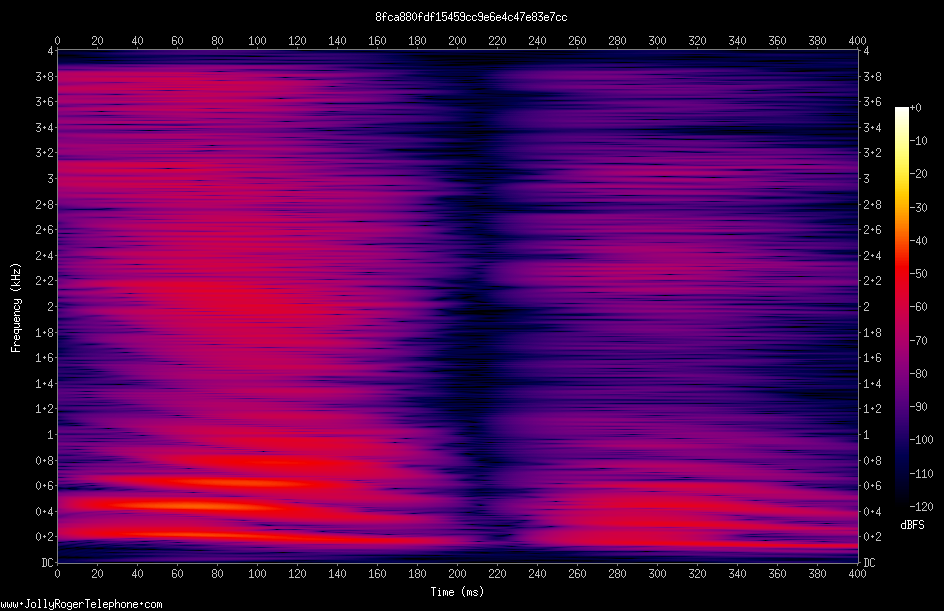Click the 1 kHz label on right axis
Viewport: 944px width, 611px height.
click(866, 435)
